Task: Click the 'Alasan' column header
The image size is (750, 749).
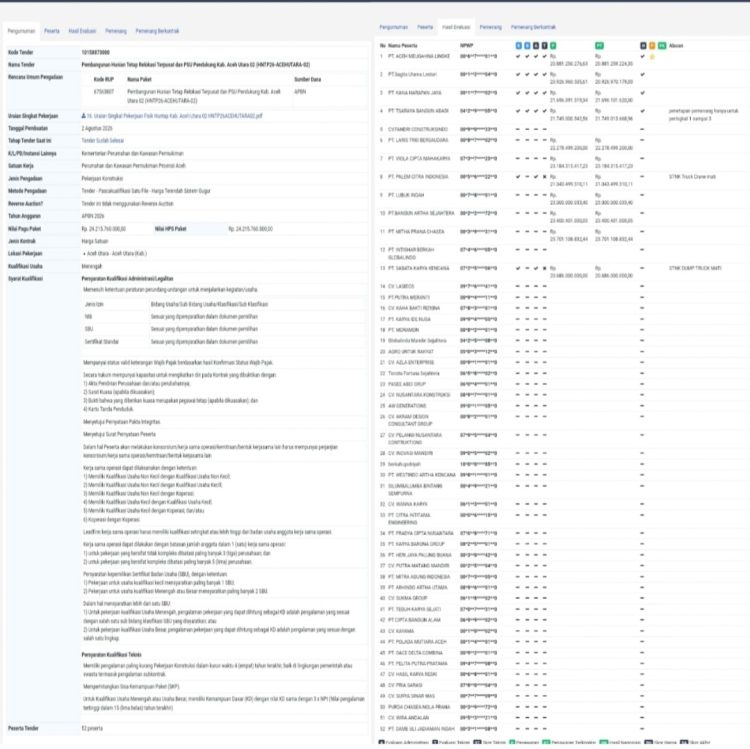Action: coord(676,46)
